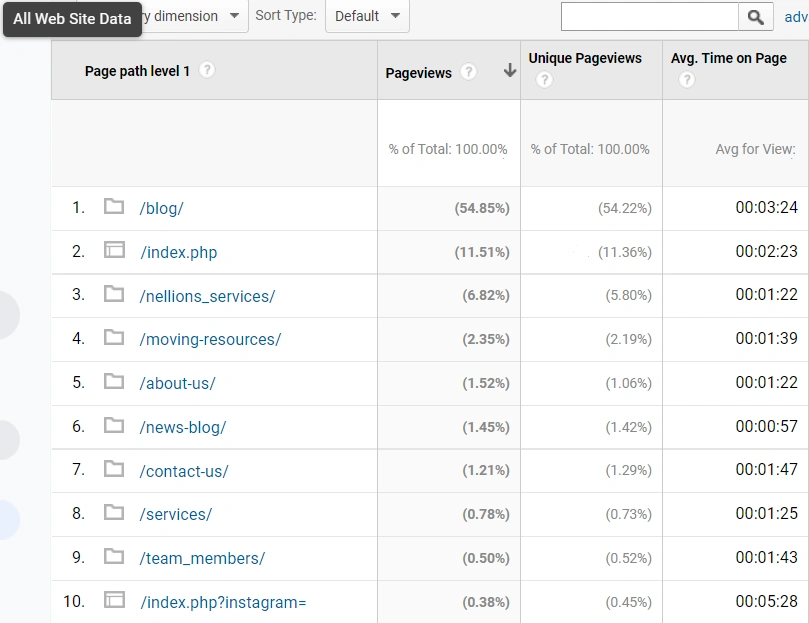The height and width of the screenshot is (623, 809).
Task: Click folder icon of /team_members/ row
Action: (114, 556)
